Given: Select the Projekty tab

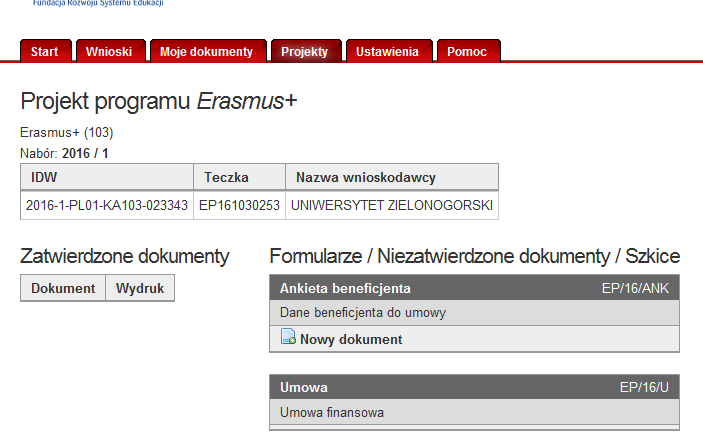Looking at the screenshot, I should pyautogui.click(x=306, y=51).
